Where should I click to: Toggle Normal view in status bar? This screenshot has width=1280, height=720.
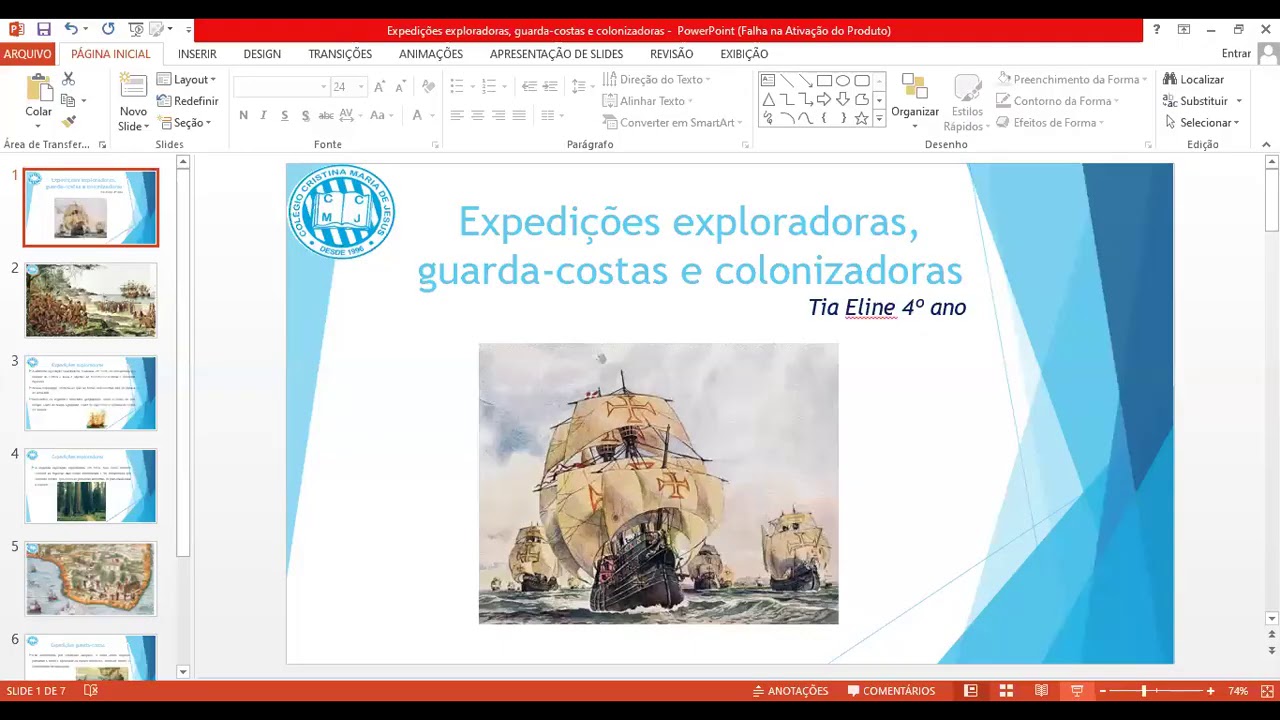pos(970,691)
